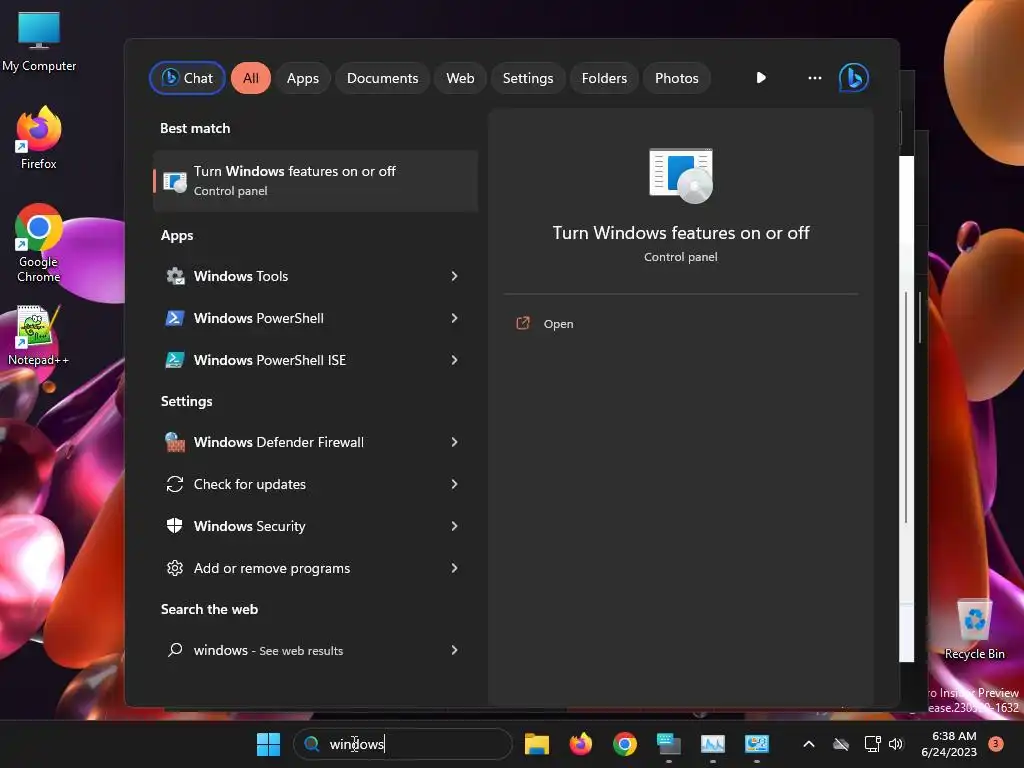Expand Windows PowerShell chevron
The image size is (1024, 768).
[454, 318]
